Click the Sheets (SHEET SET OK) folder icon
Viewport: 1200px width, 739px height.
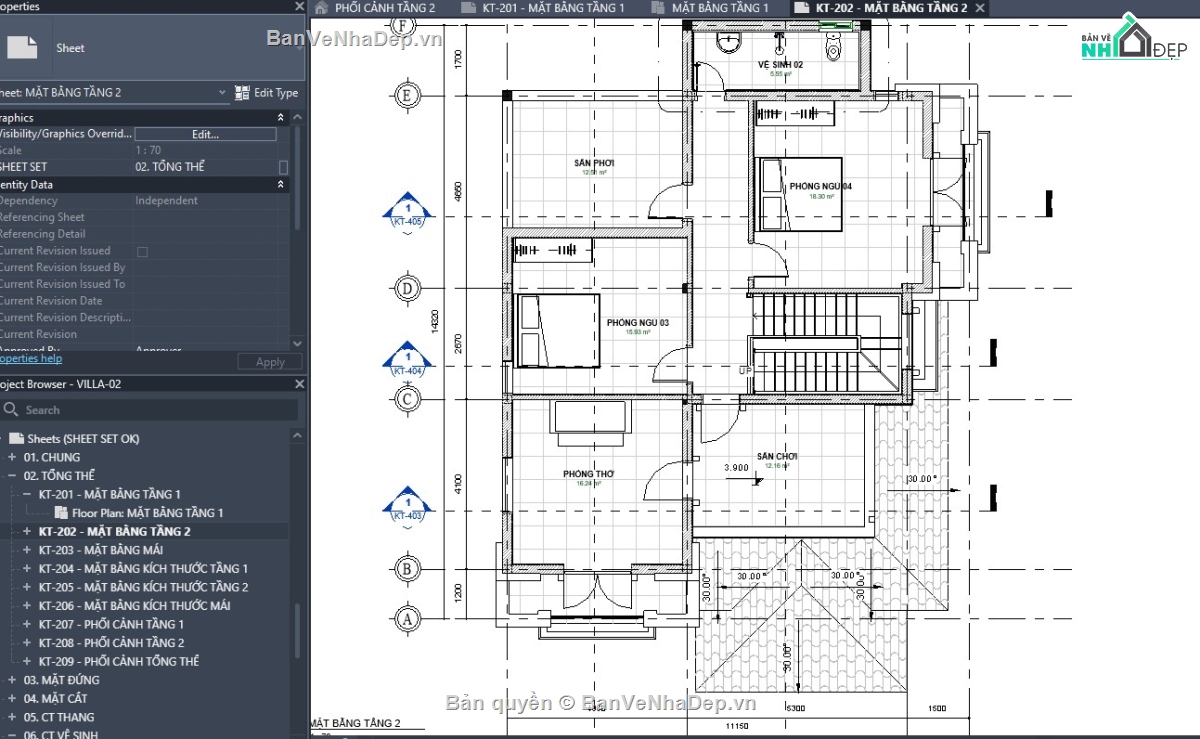[19, 437]
